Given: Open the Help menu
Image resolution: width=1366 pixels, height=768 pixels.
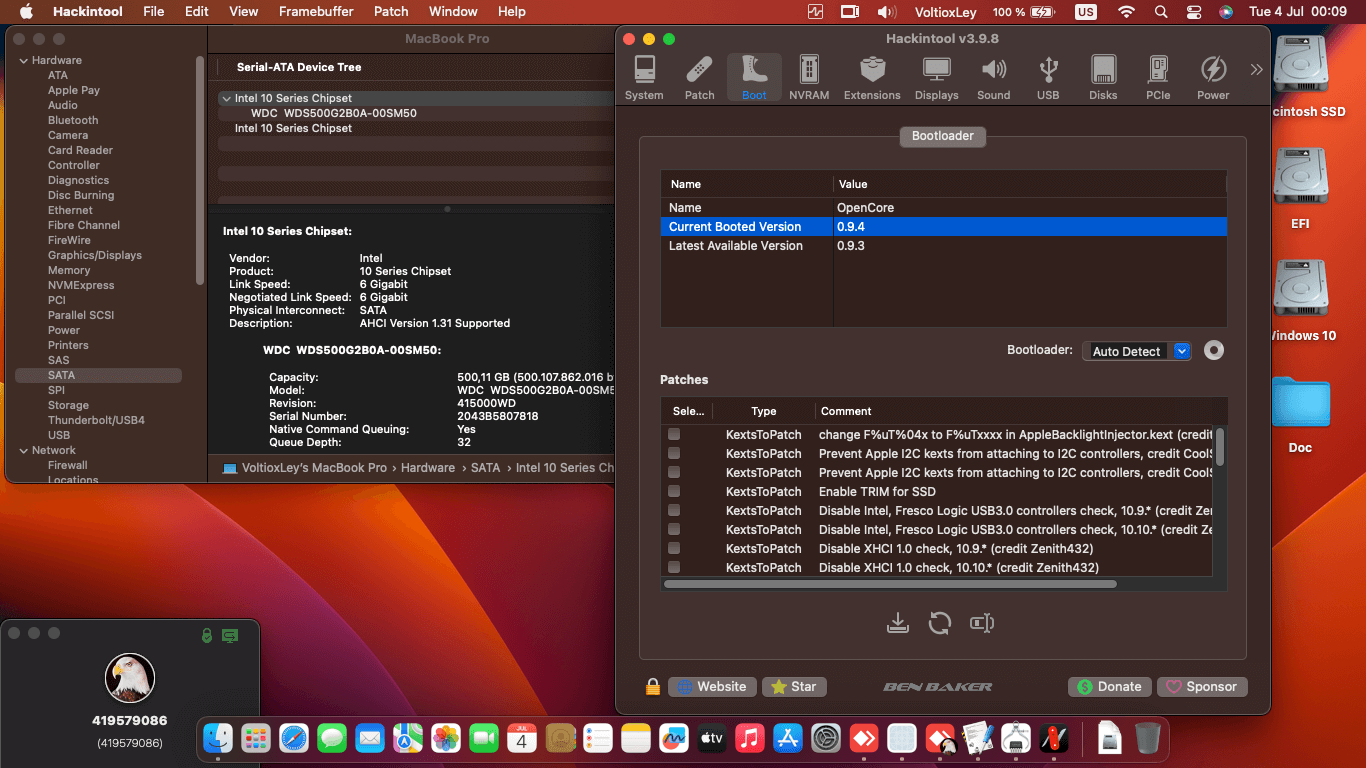Looking at the screenshot, I should point(512,11).
